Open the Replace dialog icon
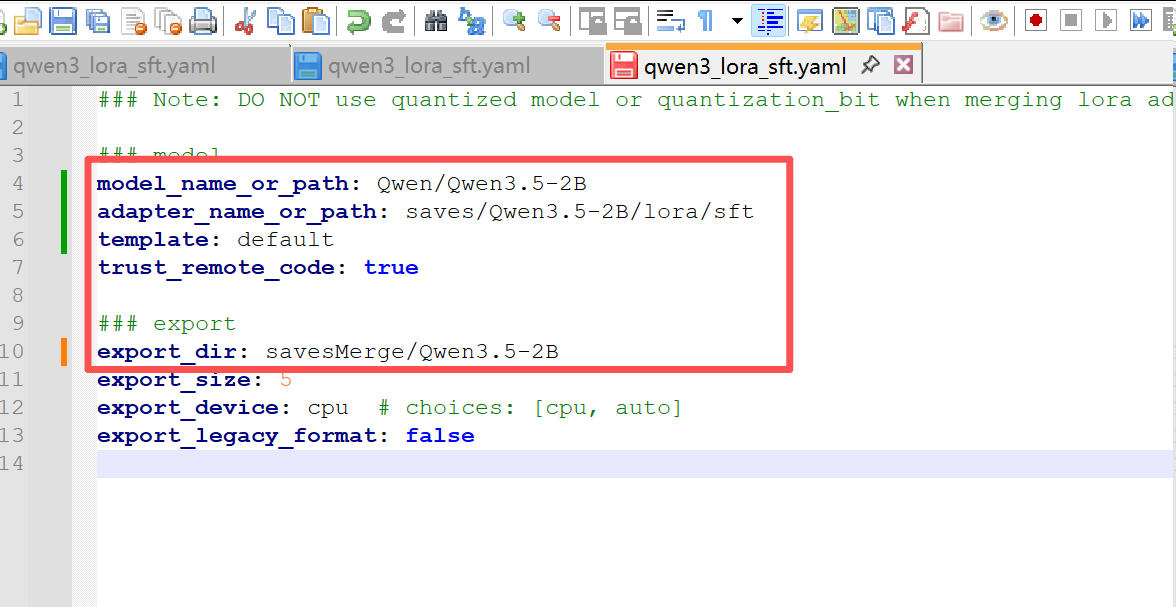The width and height of the screenshot is (1176, 607). 472,20
